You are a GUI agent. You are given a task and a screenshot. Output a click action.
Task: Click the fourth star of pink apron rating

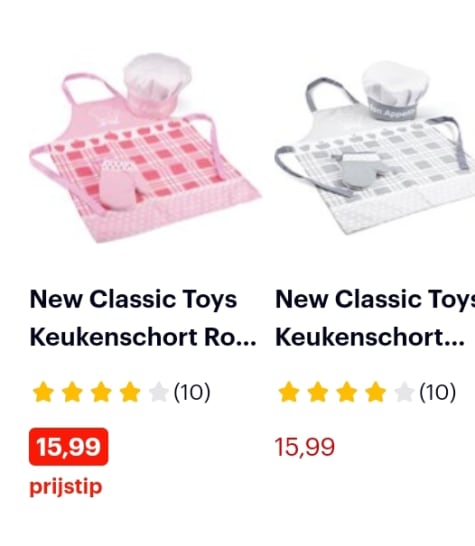(130, 392)
